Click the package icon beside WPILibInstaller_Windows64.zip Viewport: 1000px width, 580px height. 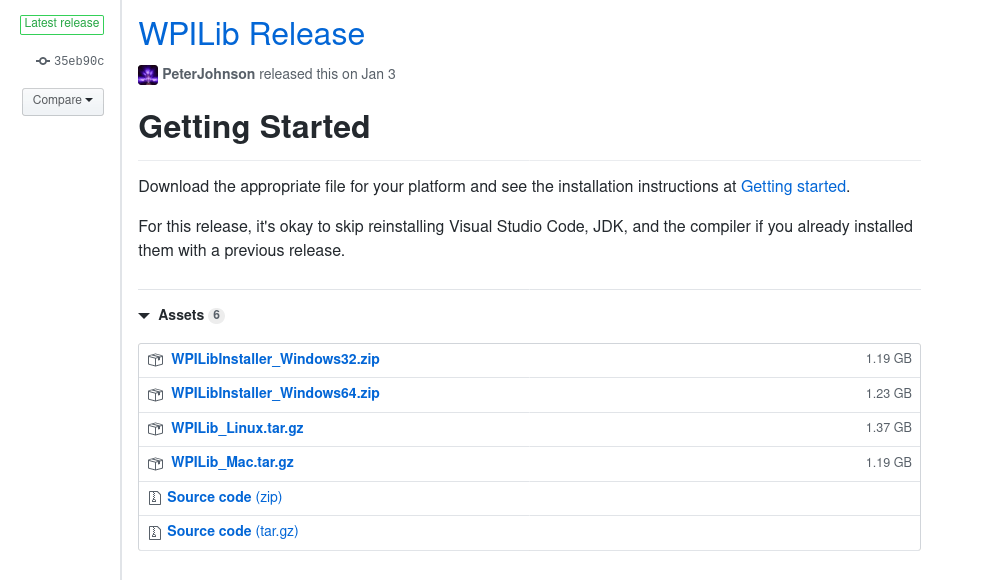(155, 394)
